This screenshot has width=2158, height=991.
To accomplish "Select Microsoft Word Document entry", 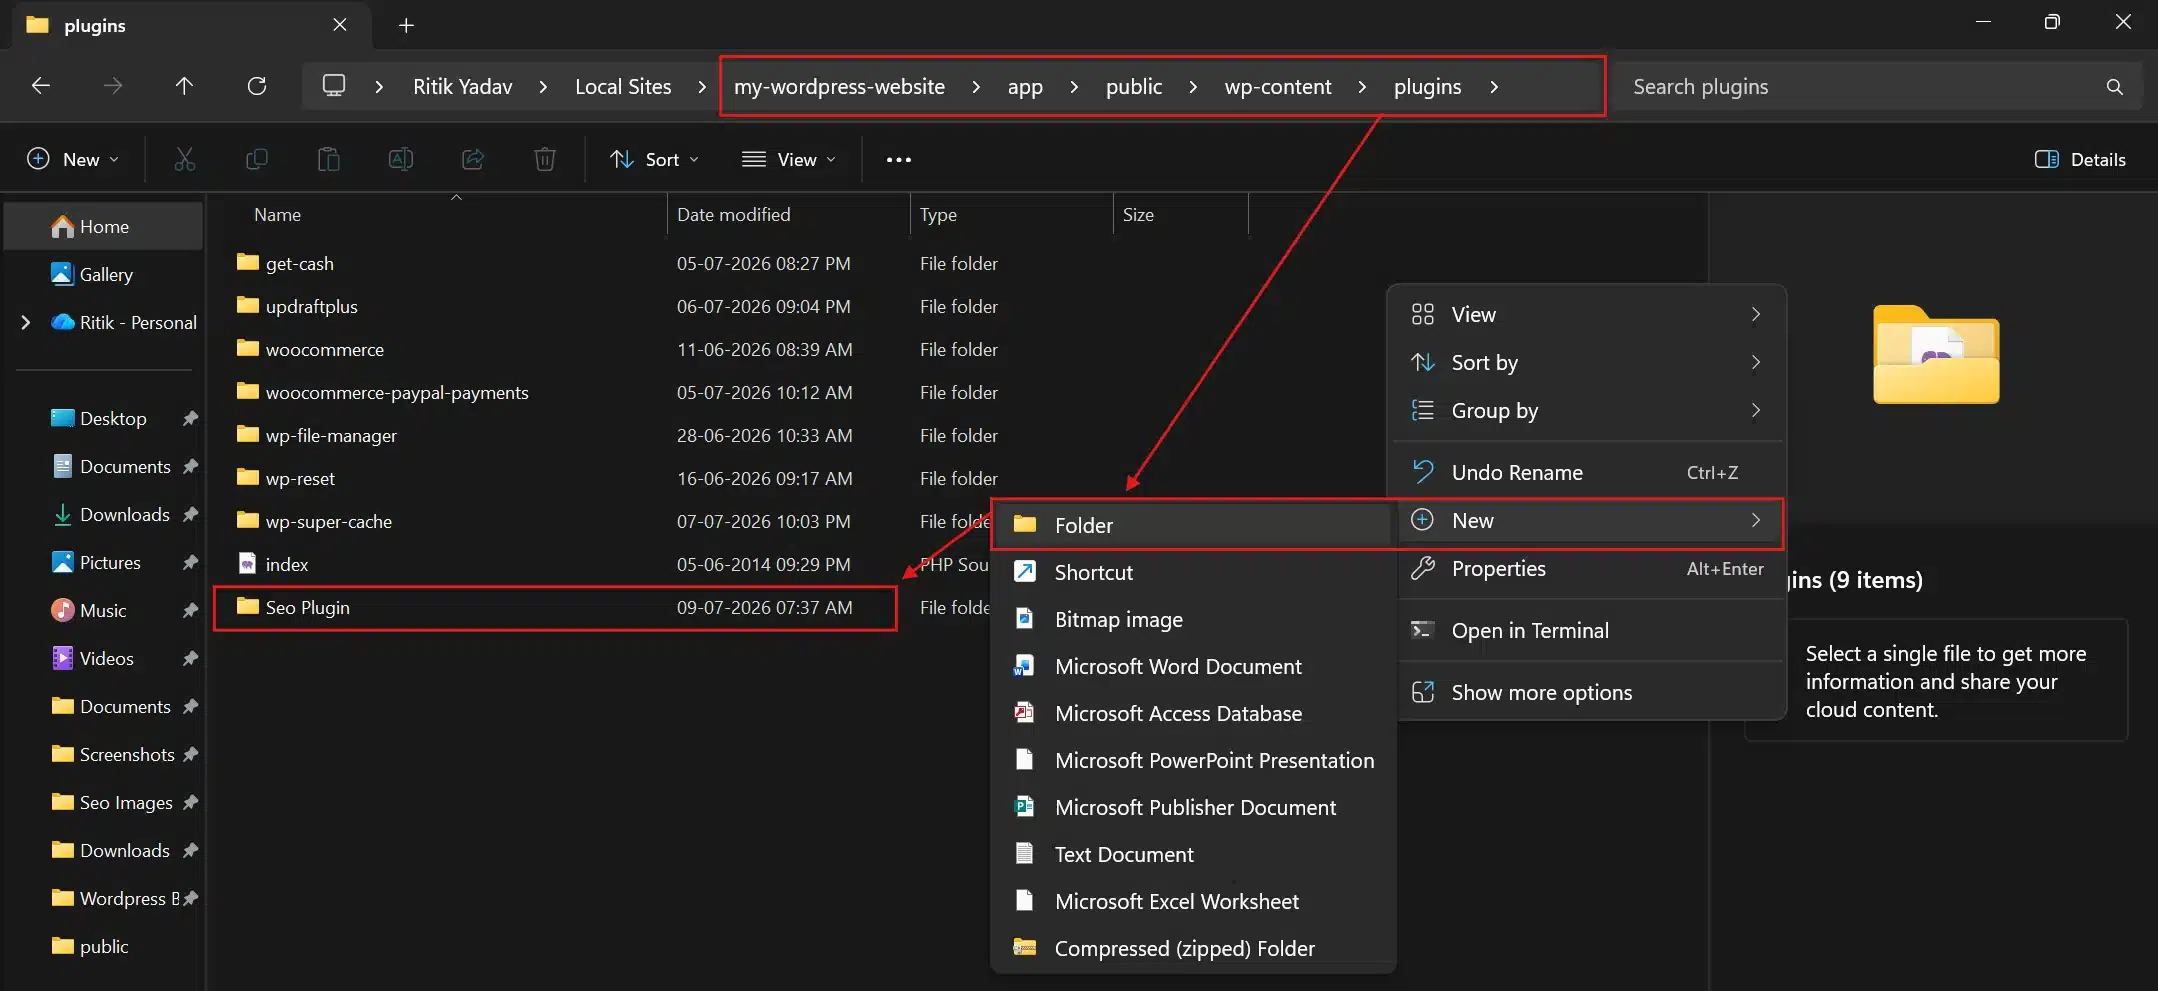I will click(1193, 666).
